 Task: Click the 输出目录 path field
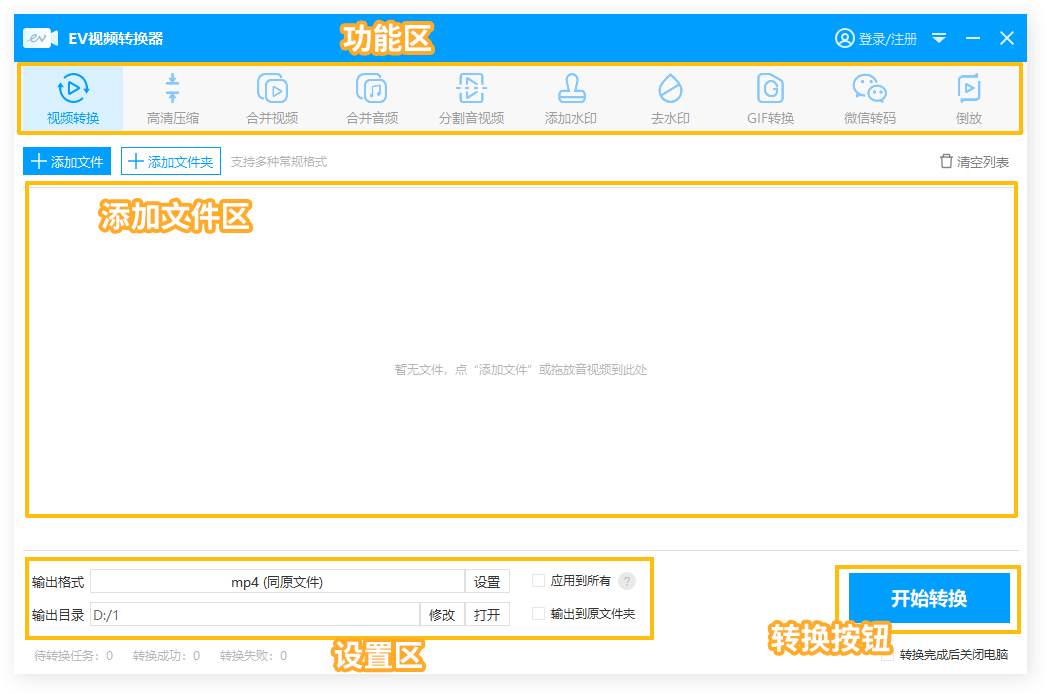pyautogui.click(x=255, y=615)
